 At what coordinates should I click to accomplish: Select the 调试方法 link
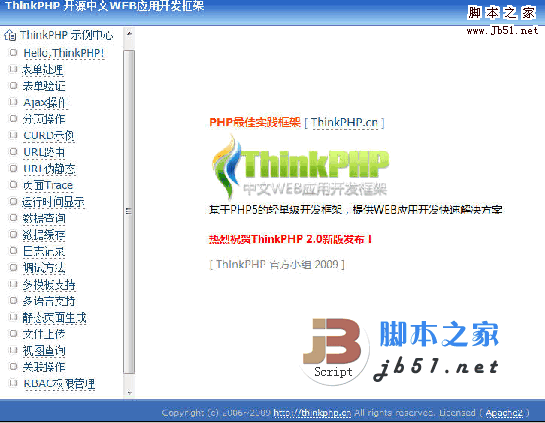[x=44, y=268]
